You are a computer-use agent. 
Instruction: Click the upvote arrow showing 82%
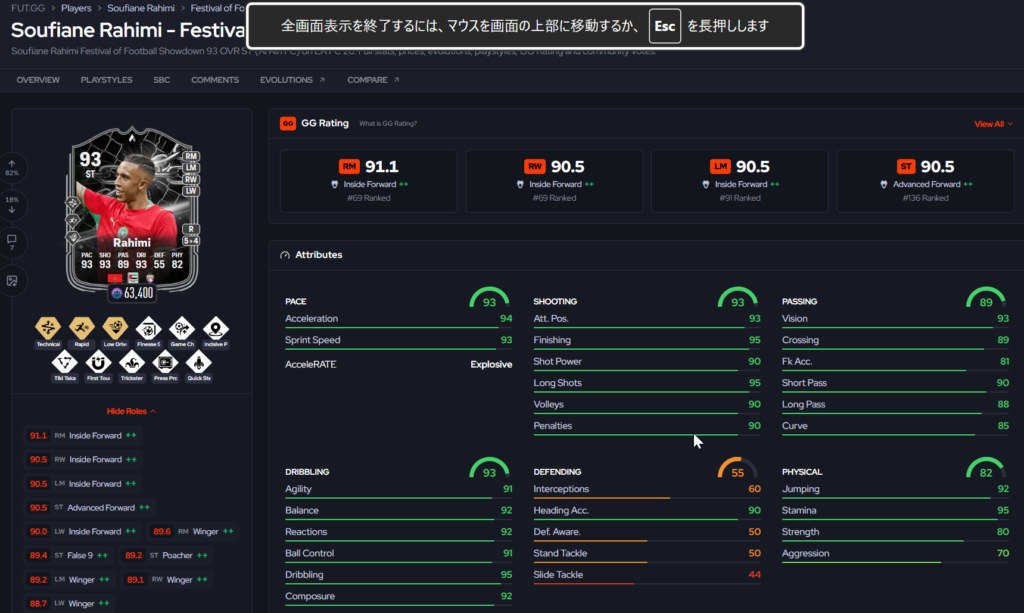(12, 168)
